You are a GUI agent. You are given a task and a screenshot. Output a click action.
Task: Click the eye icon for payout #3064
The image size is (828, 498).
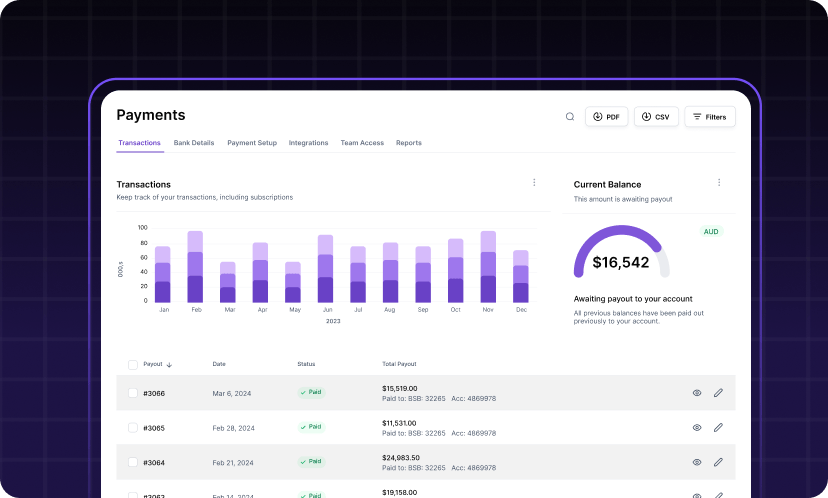coord(697,462)
